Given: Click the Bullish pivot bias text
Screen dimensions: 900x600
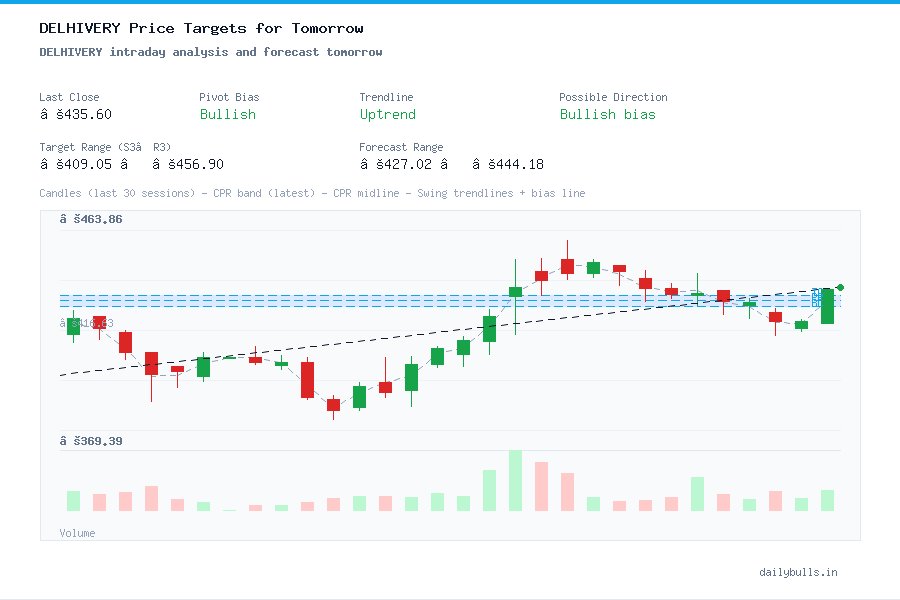Looking at the screenshot, I should 228,115.
